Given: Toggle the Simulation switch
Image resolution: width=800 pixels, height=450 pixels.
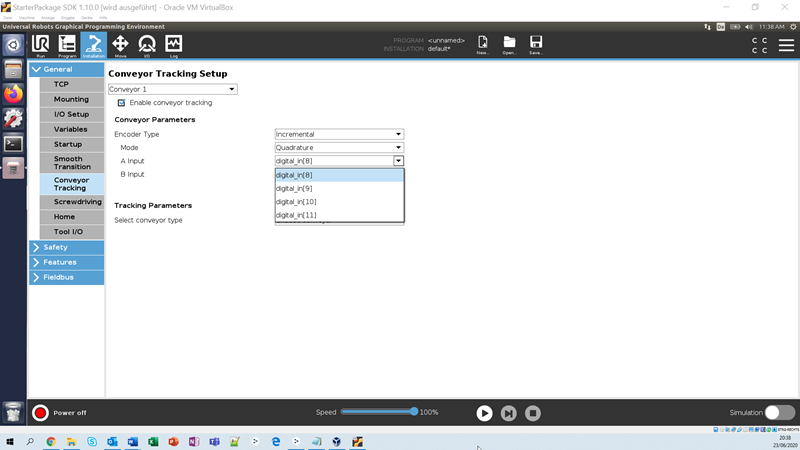Looking at the screenshot, I should pyautogui.click(x=778, y=412).
